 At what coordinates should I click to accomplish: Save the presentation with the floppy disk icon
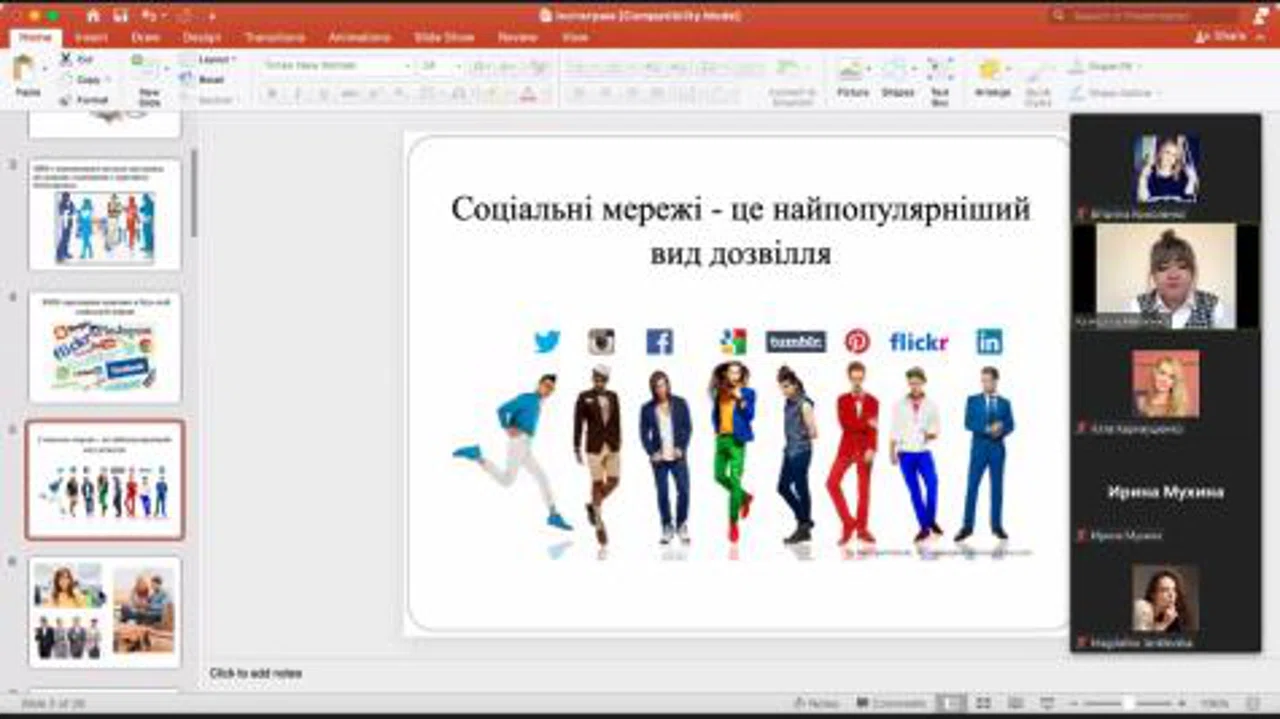(120, 15)
